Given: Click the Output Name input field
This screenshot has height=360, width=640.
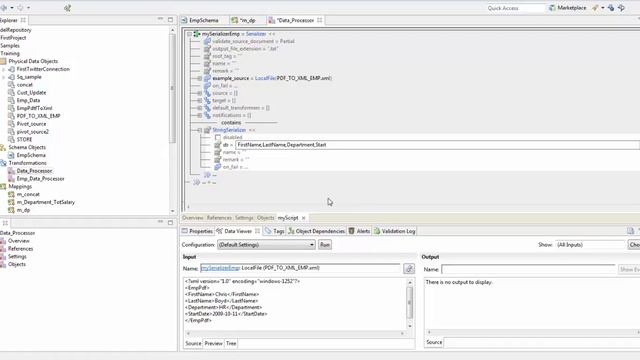Looking at the screenshot, I should 528,269.
